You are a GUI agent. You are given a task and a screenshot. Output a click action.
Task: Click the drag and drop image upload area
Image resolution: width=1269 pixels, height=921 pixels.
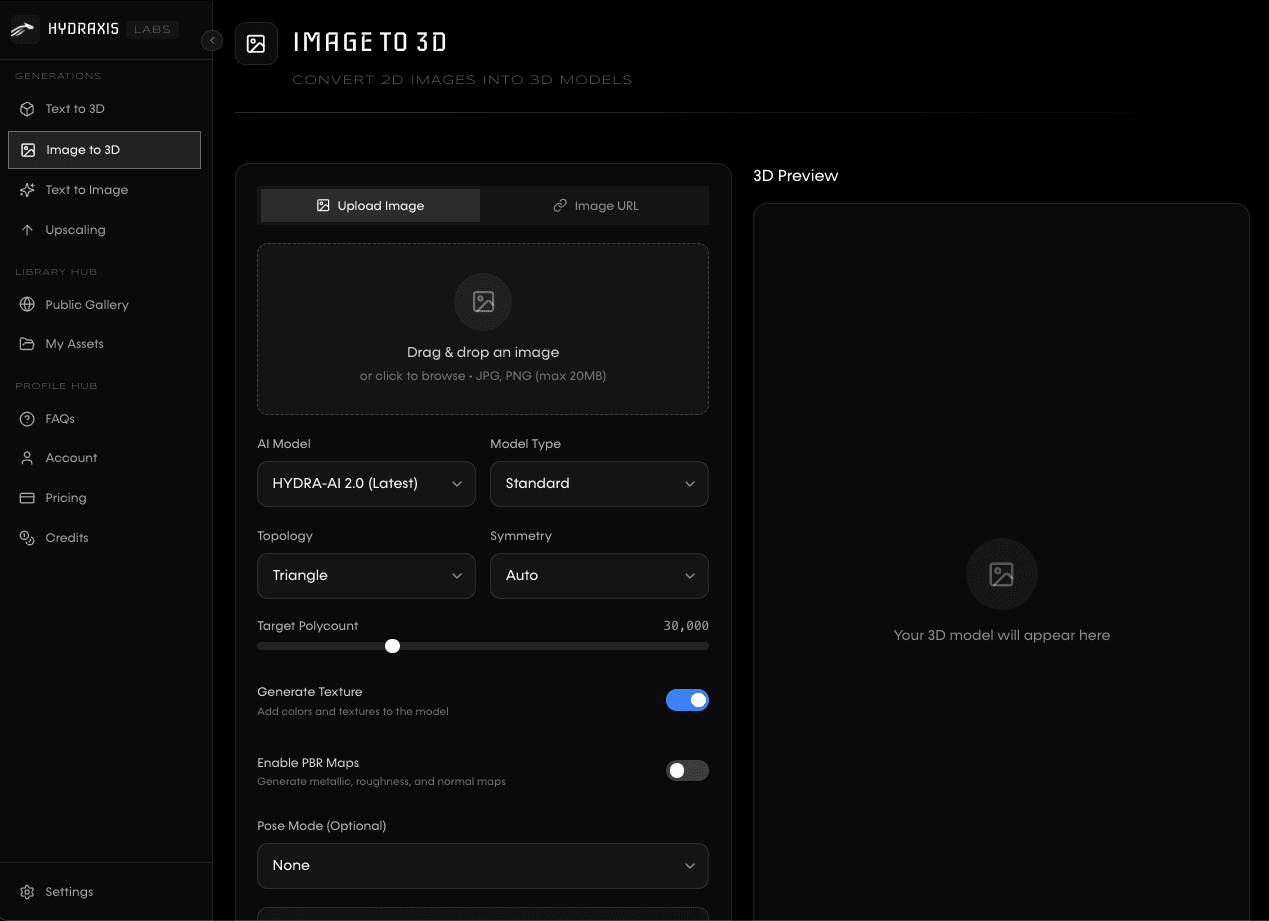pyautogui.click(x=483, y=329)
